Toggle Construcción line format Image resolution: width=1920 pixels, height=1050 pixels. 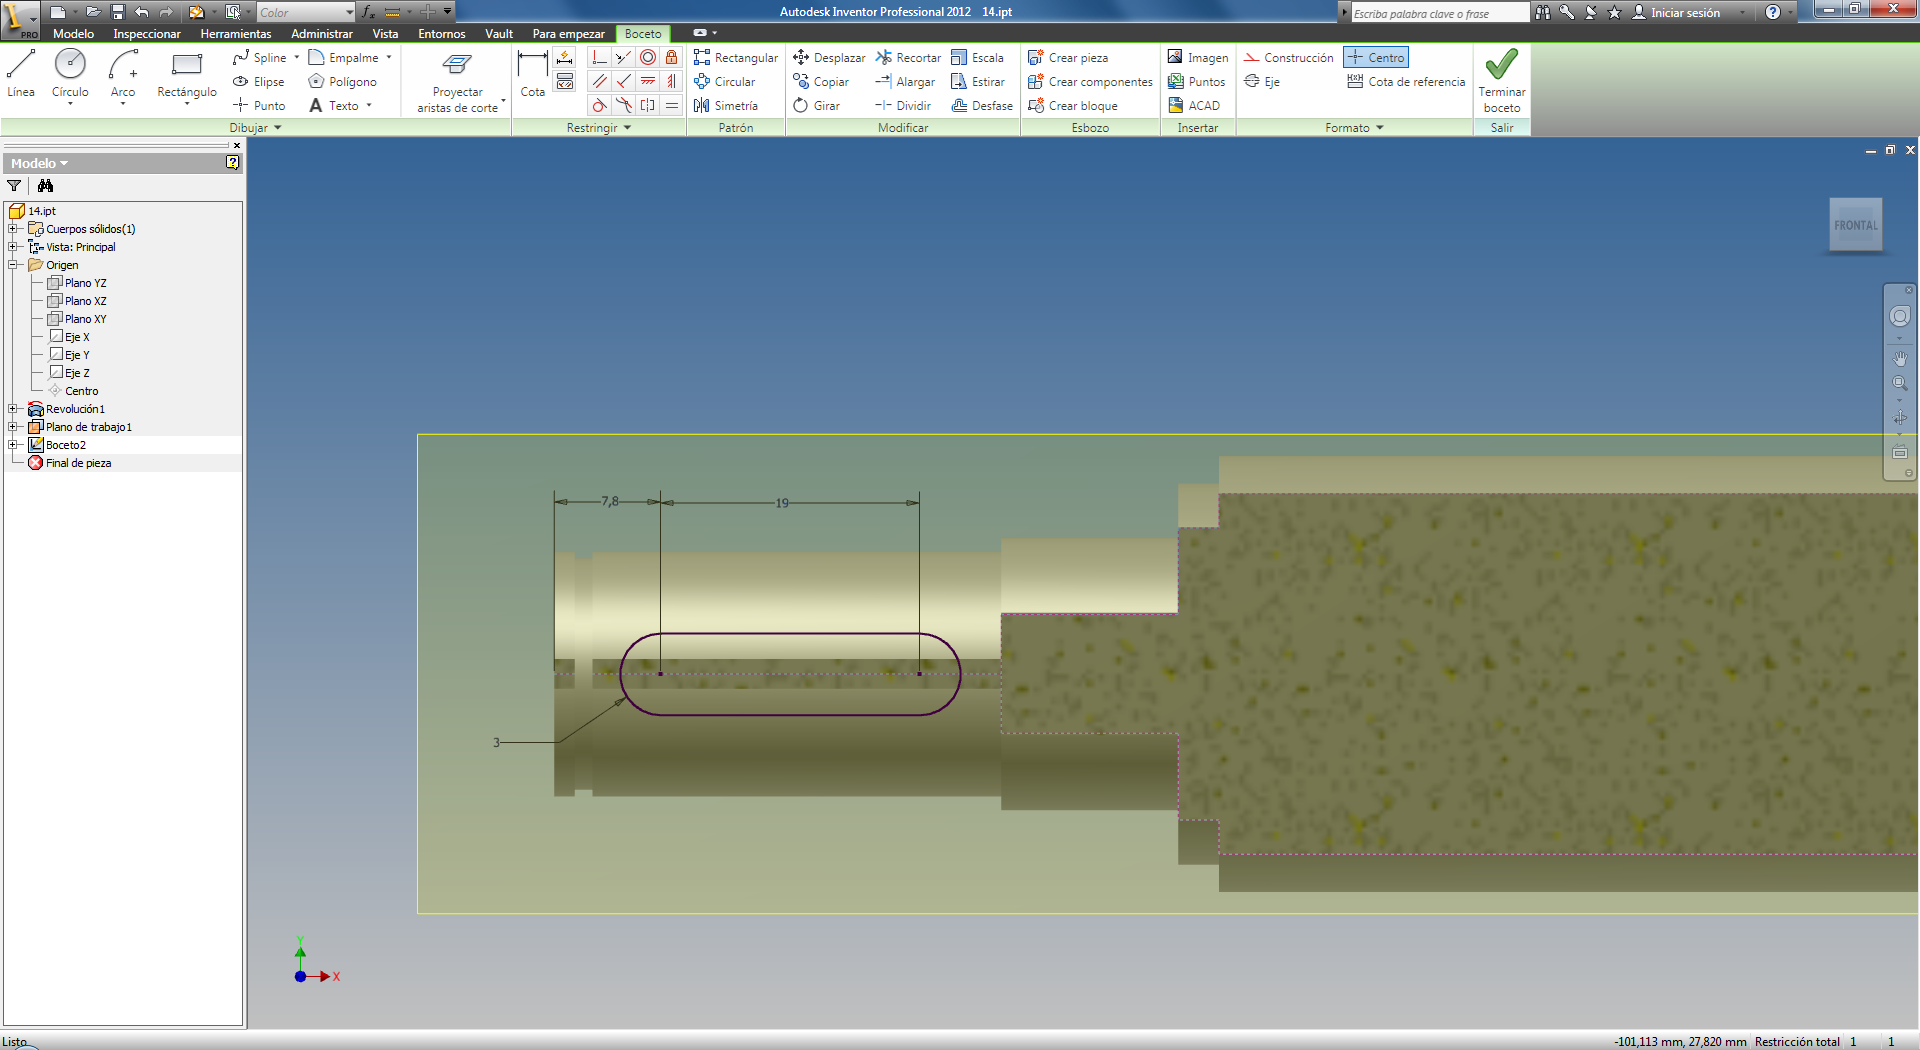pyautogui.click(x=1288, y=58)
